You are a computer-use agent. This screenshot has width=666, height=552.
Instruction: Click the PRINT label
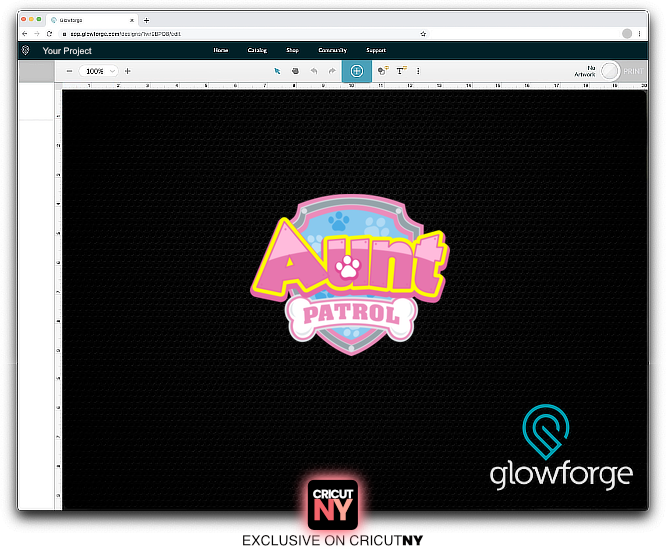633,71
